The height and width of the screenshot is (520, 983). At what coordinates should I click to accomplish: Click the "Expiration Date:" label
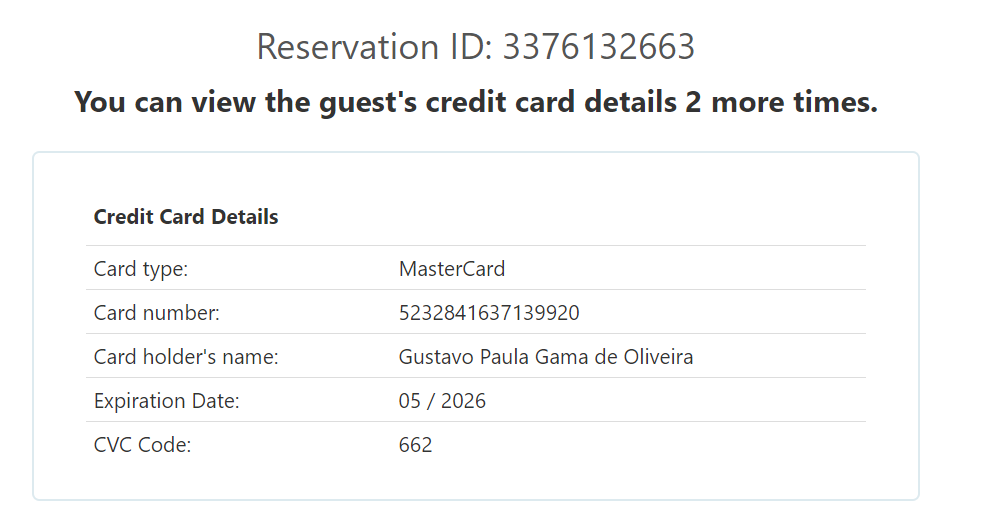pos(167,401)
